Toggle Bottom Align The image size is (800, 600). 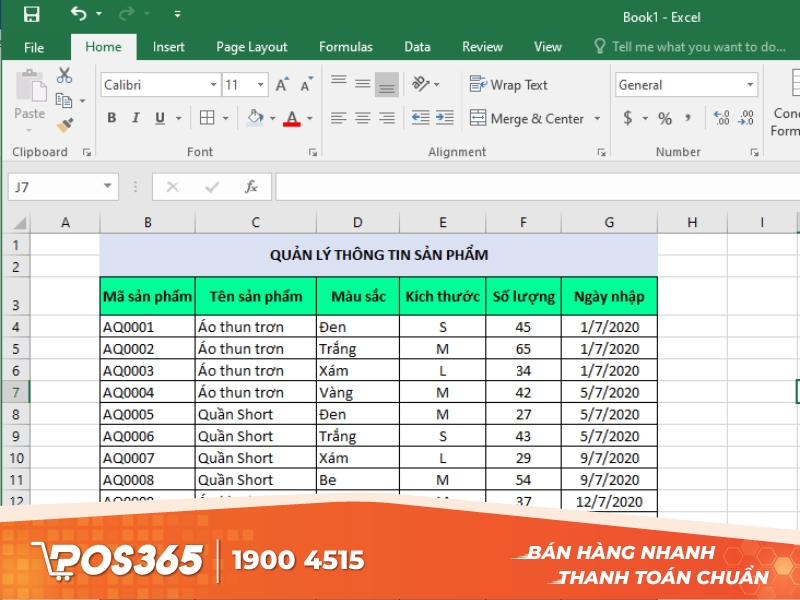pyautogui.click(x=387, y=84)
